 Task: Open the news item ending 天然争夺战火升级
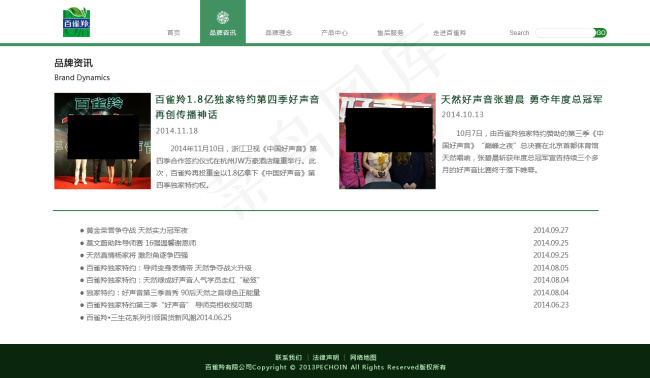[x=169, y=268]
